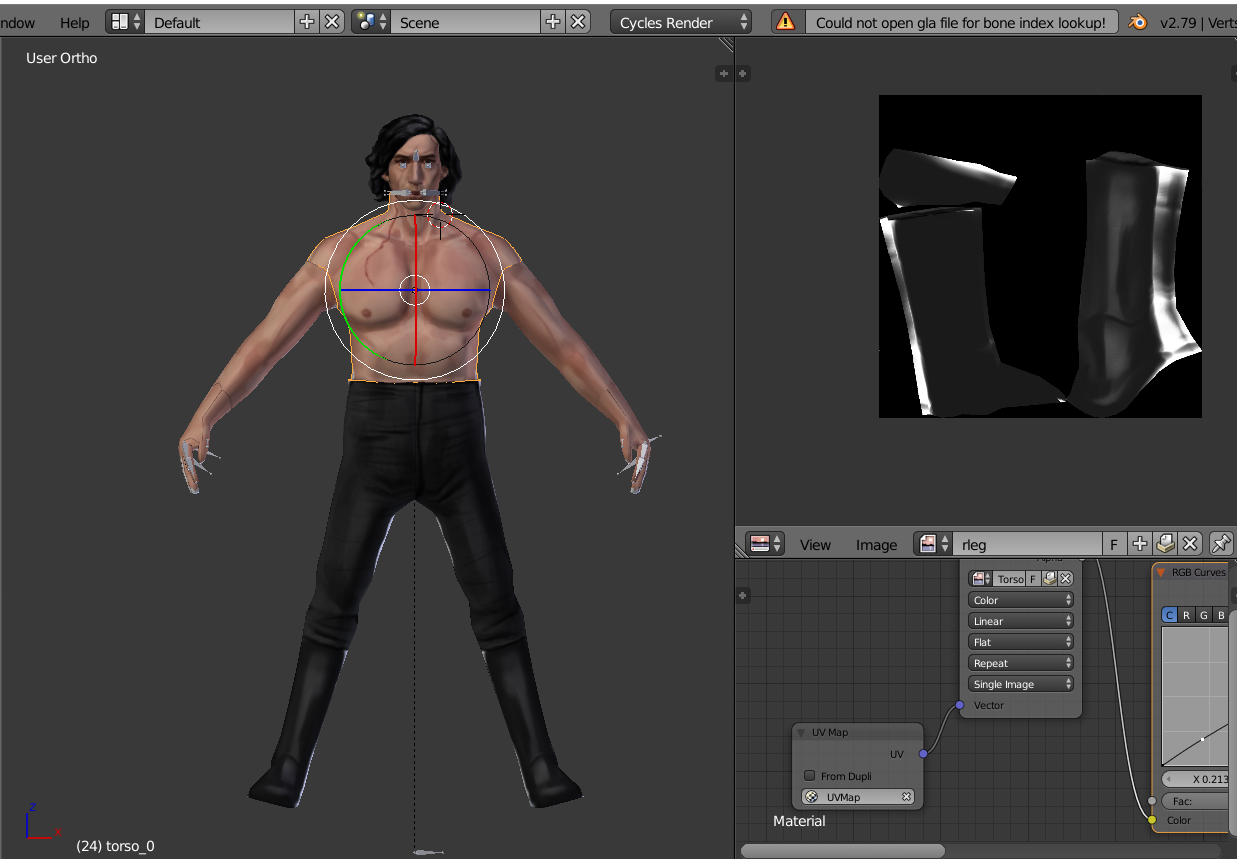Open the scene browser icon

(x=371, y=22)
